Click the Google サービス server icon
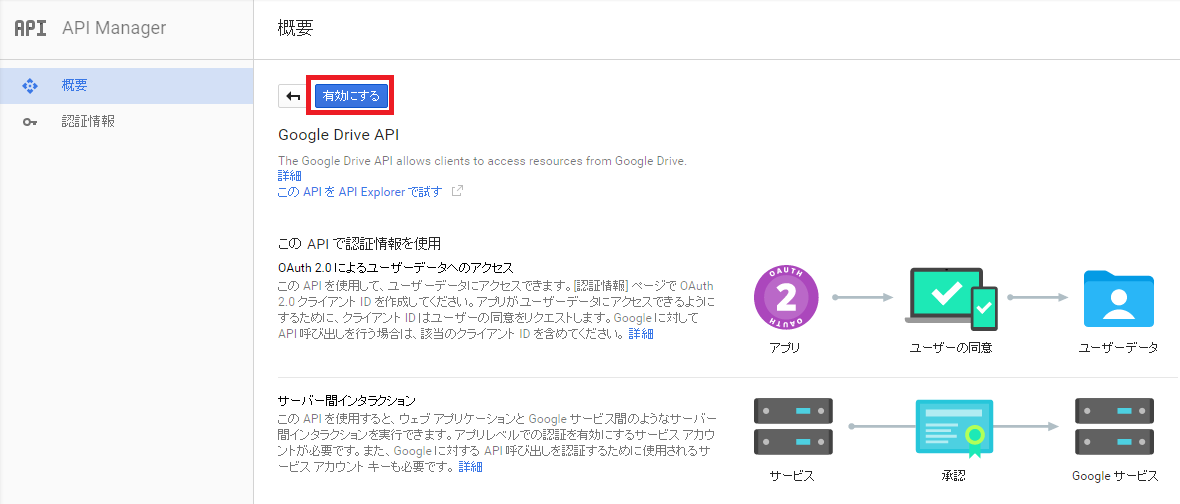The height and width of the screenshot is (504, 1180). [1115, 426]
